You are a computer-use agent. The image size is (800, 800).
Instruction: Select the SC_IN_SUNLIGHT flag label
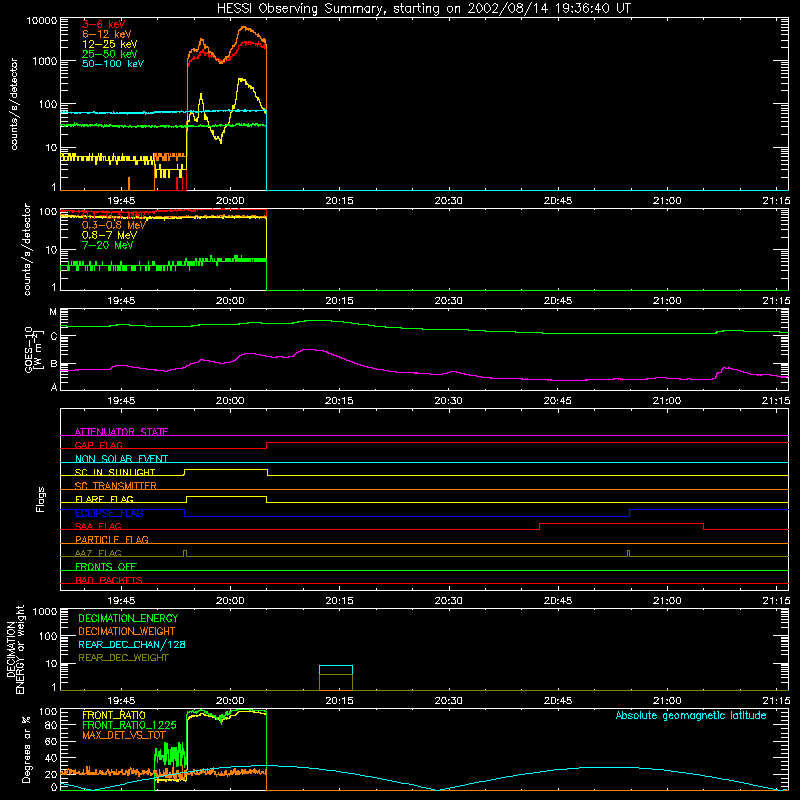point(115,472)
